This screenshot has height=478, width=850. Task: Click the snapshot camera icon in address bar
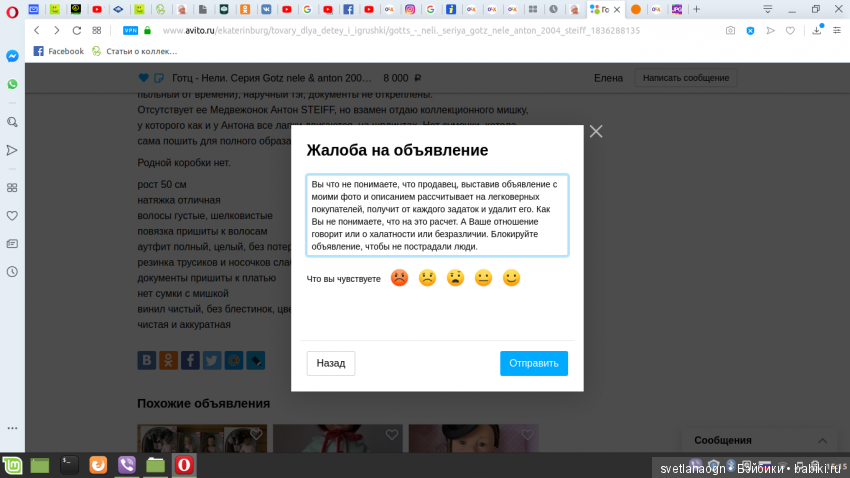[x=729, y=31]
